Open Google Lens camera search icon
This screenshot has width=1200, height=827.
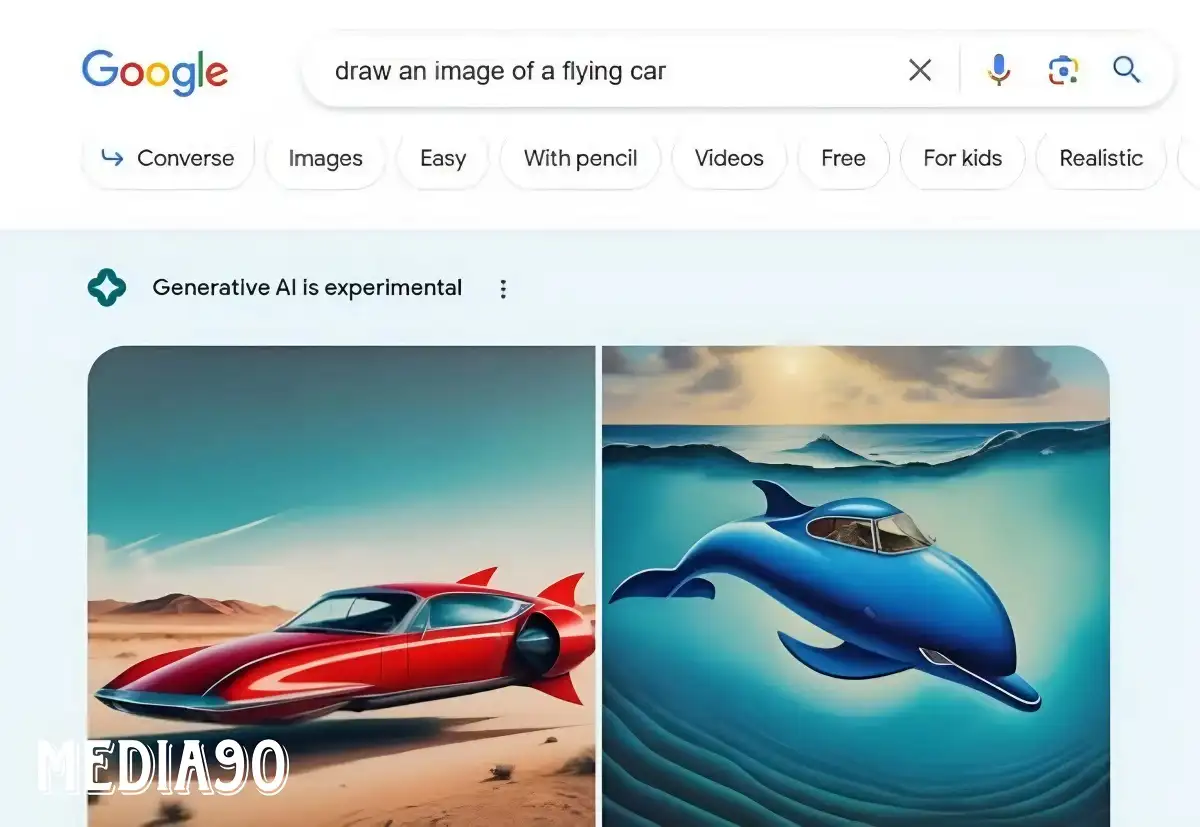click(x=1063, y=70)
